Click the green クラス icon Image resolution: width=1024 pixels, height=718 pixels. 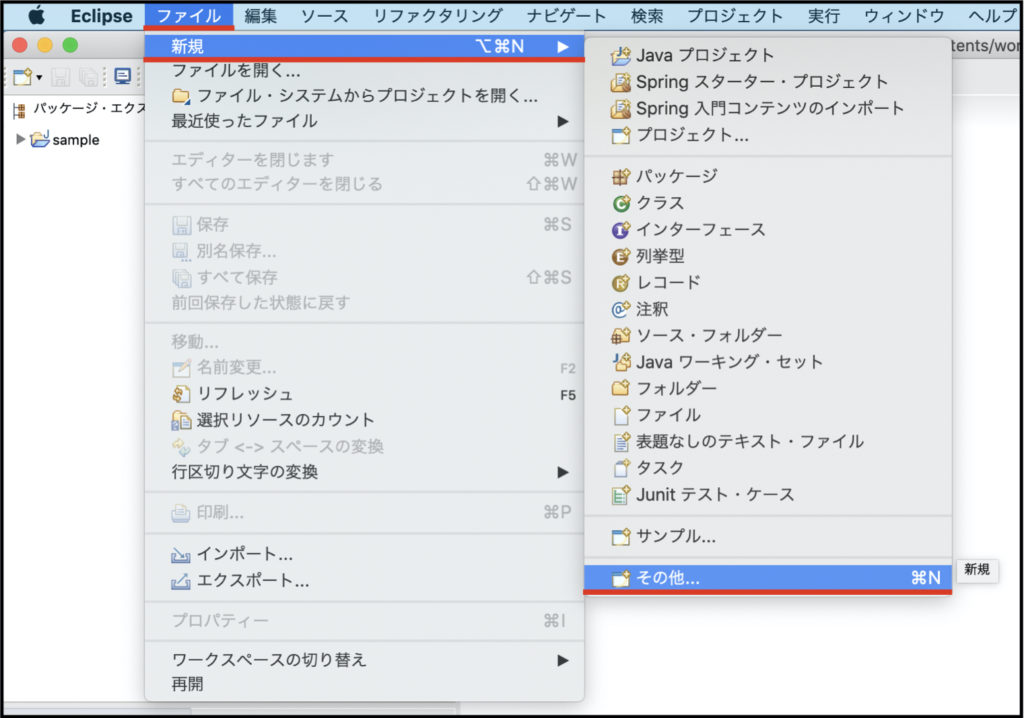(x=620, y=203)
